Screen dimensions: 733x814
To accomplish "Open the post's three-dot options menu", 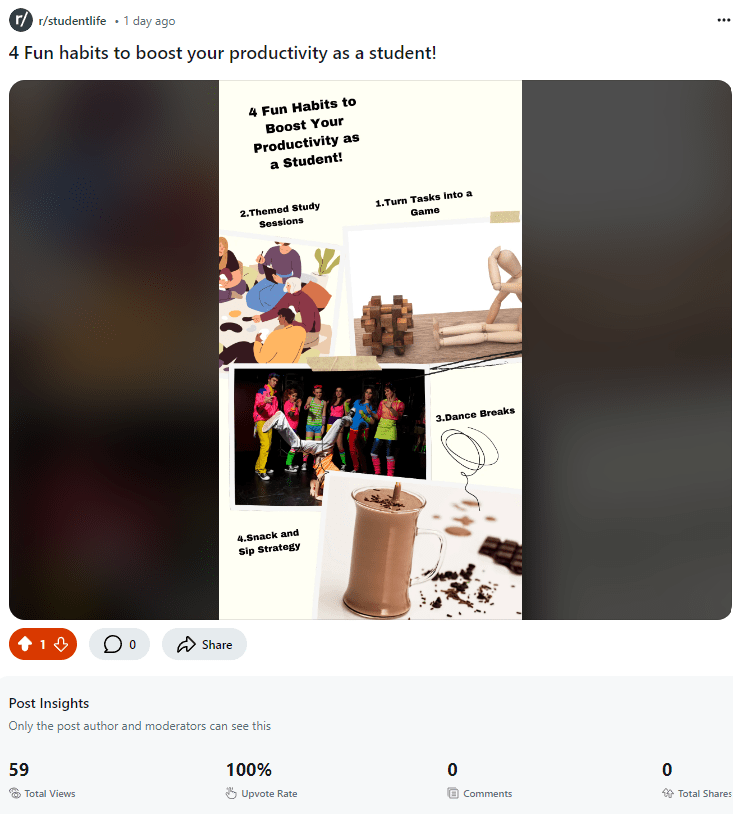I will [724, 20].
